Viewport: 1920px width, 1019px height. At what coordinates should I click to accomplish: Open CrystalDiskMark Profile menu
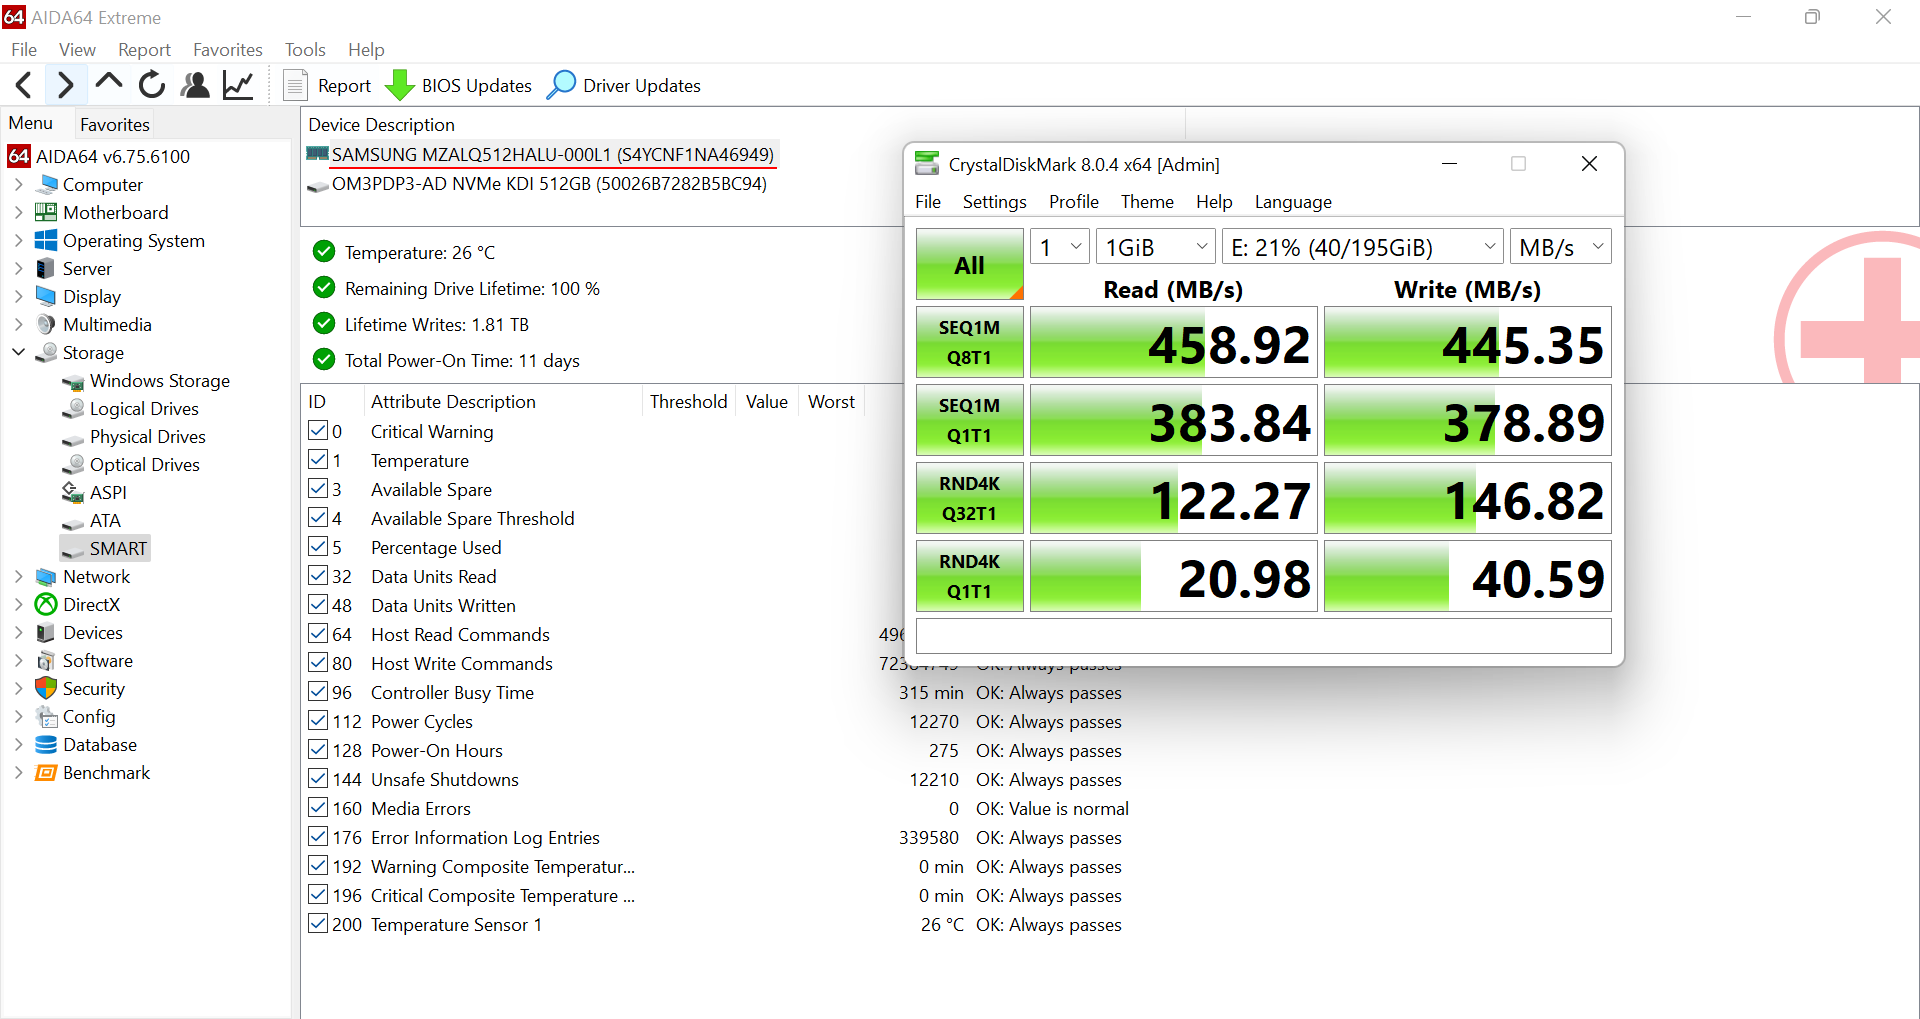coord(1074,201)
